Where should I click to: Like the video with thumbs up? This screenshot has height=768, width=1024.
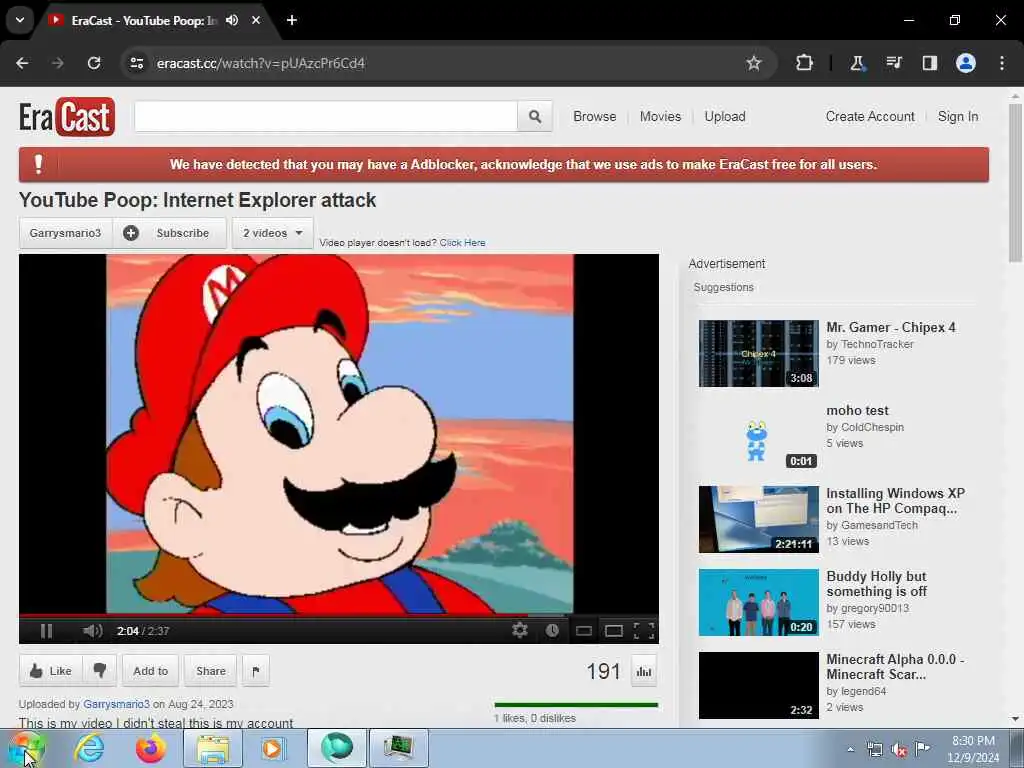coord(51,671)
